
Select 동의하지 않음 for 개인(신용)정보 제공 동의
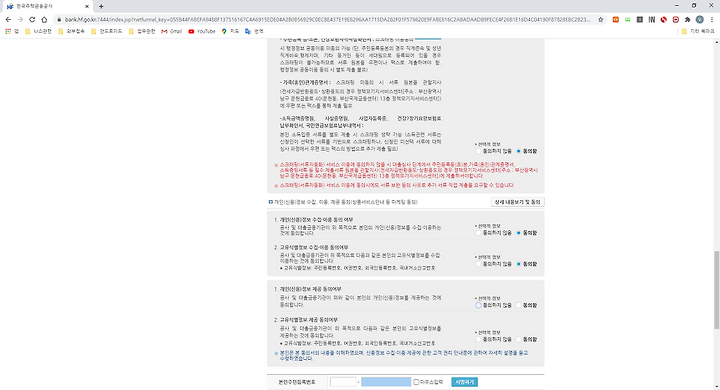[x=478, y=305]
